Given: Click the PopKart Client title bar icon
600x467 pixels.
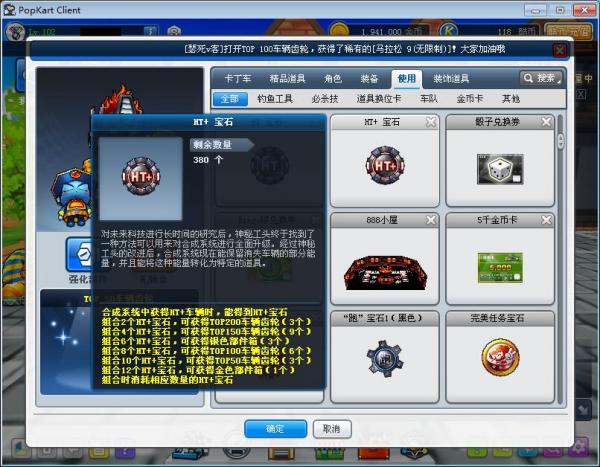Looking at the screenshot, I should tap(9, 10).
